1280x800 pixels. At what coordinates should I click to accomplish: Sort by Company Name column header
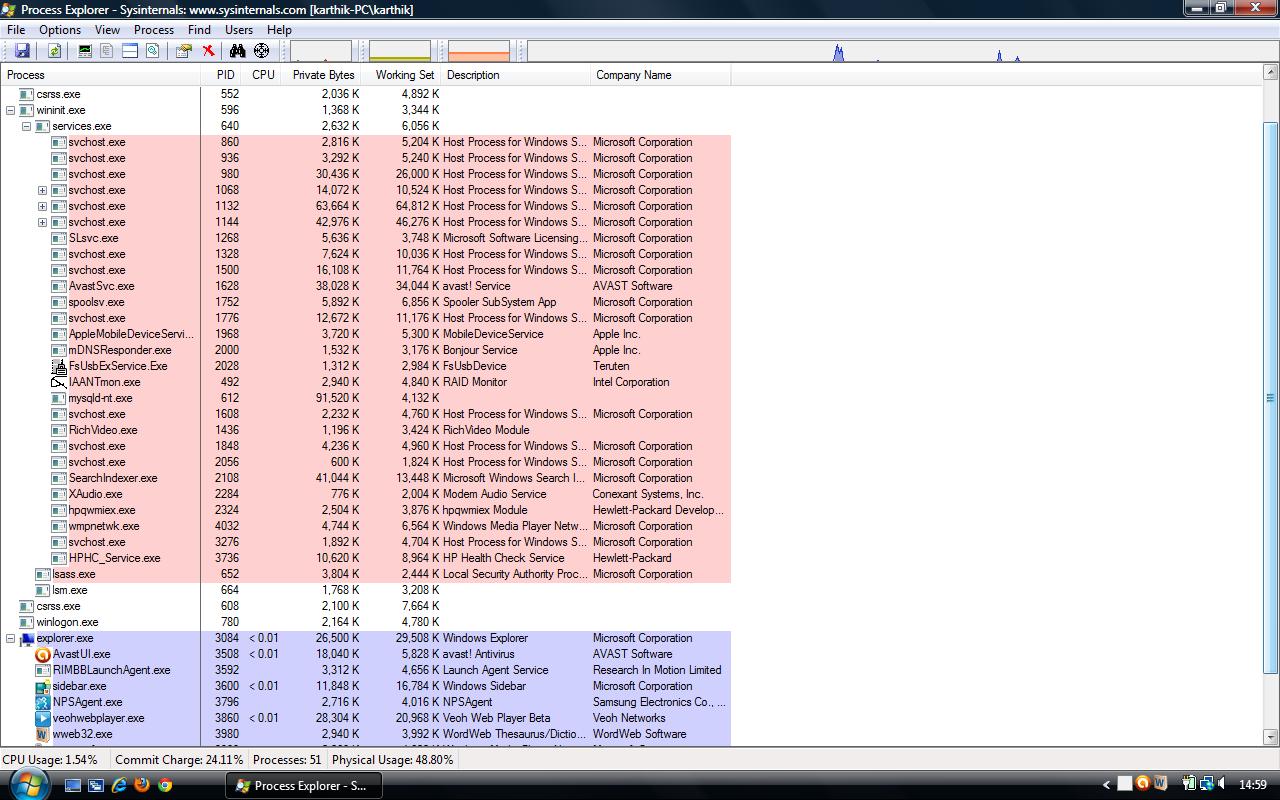click(633, 75)
